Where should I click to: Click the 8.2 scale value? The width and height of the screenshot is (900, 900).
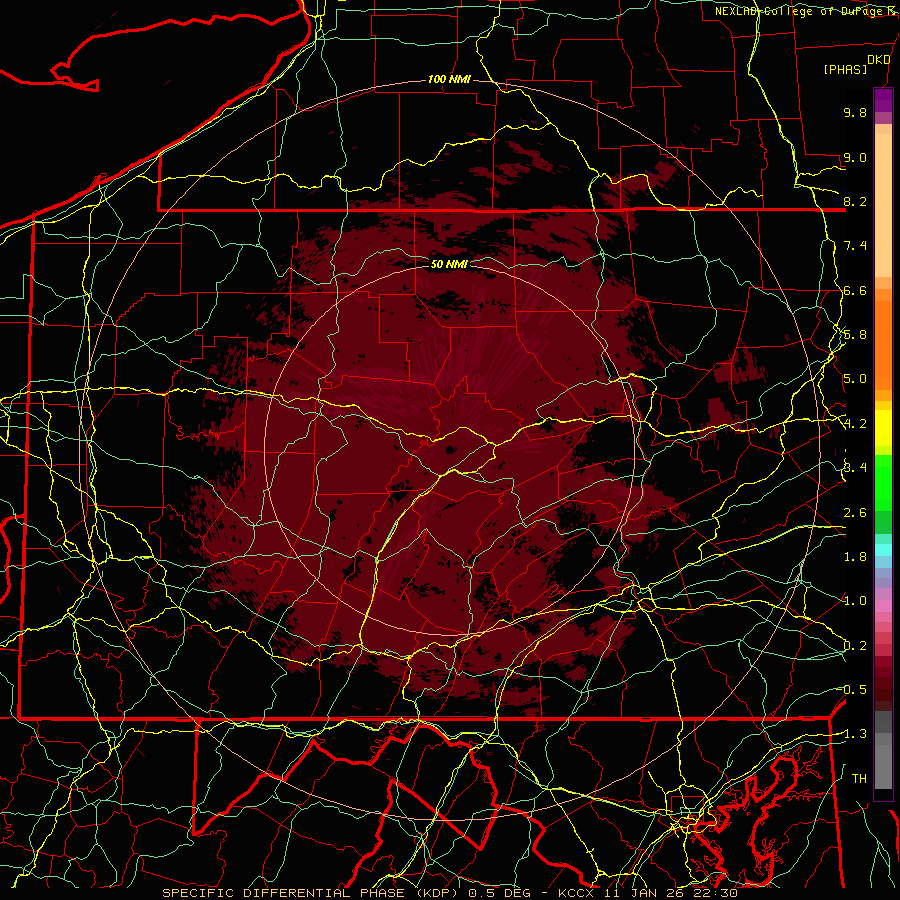[855, 201]
